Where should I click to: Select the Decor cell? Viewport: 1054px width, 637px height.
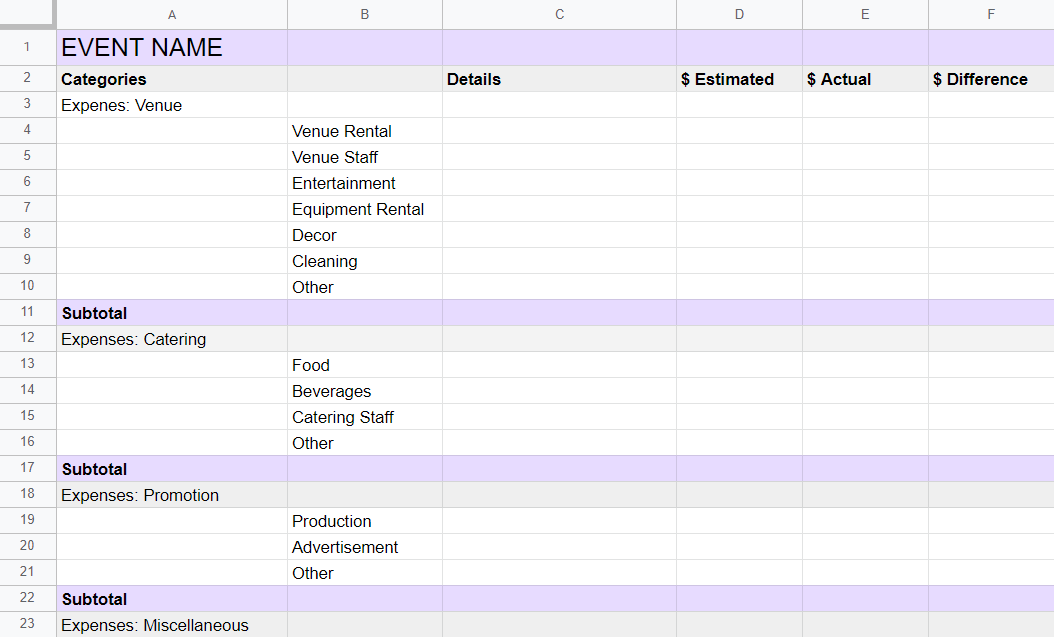(x=365, y=235)
